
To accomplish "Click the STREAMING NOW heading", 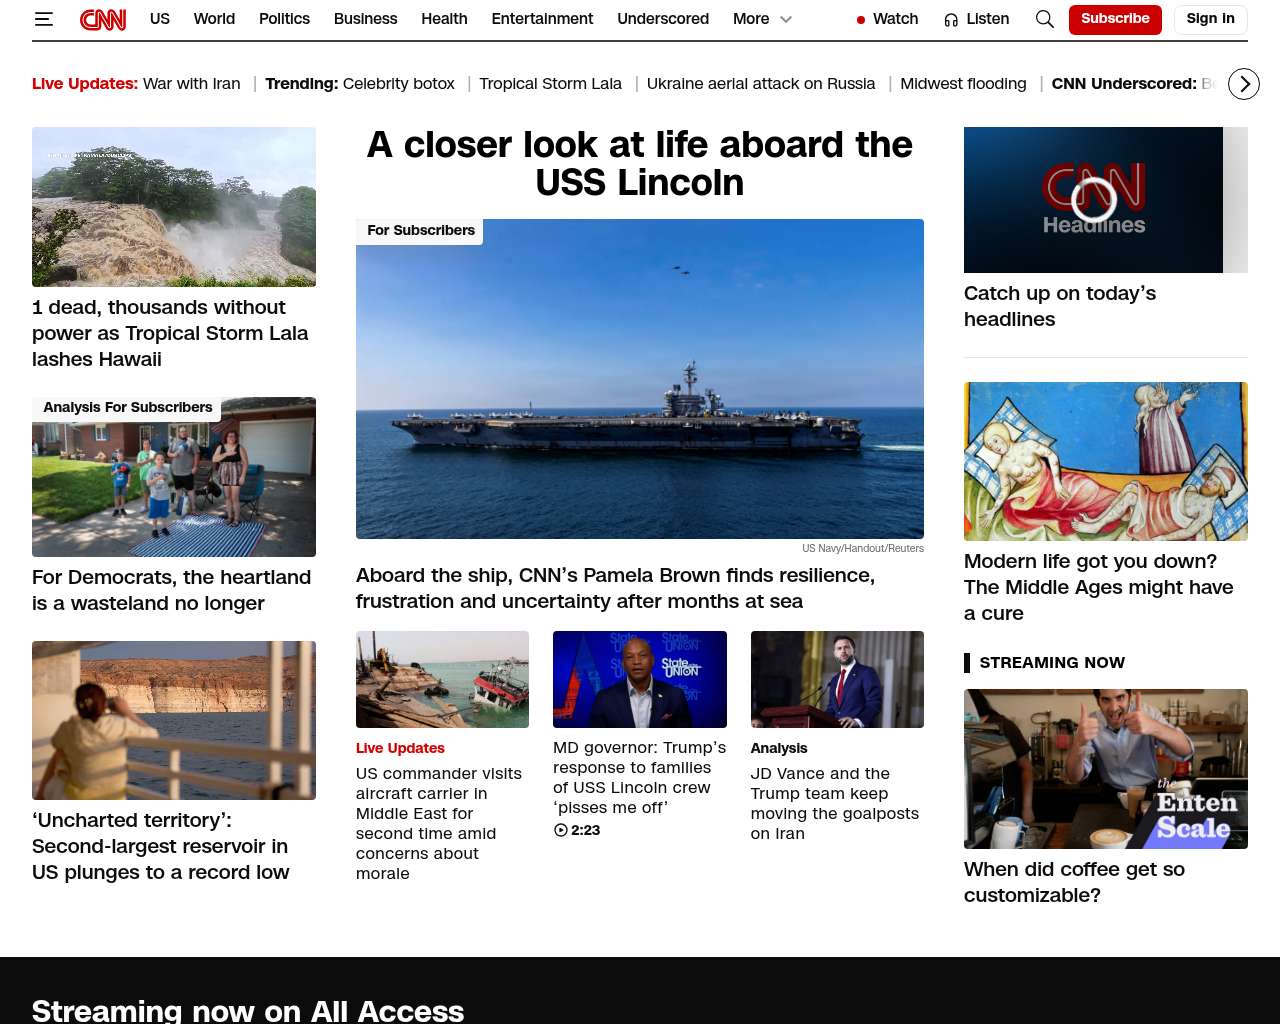I will (1052, 662).
